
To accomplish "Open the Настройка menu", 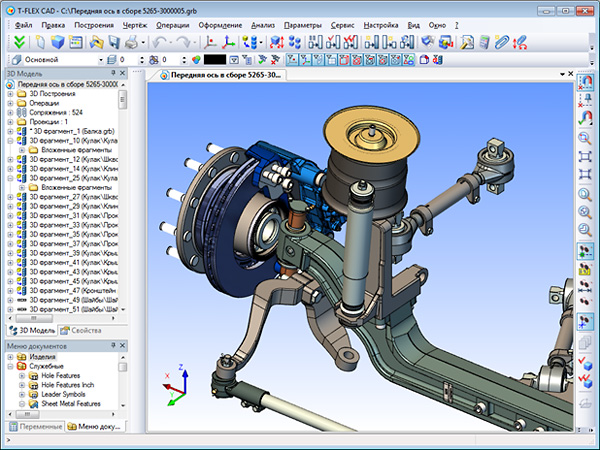I will click(381, 25).
